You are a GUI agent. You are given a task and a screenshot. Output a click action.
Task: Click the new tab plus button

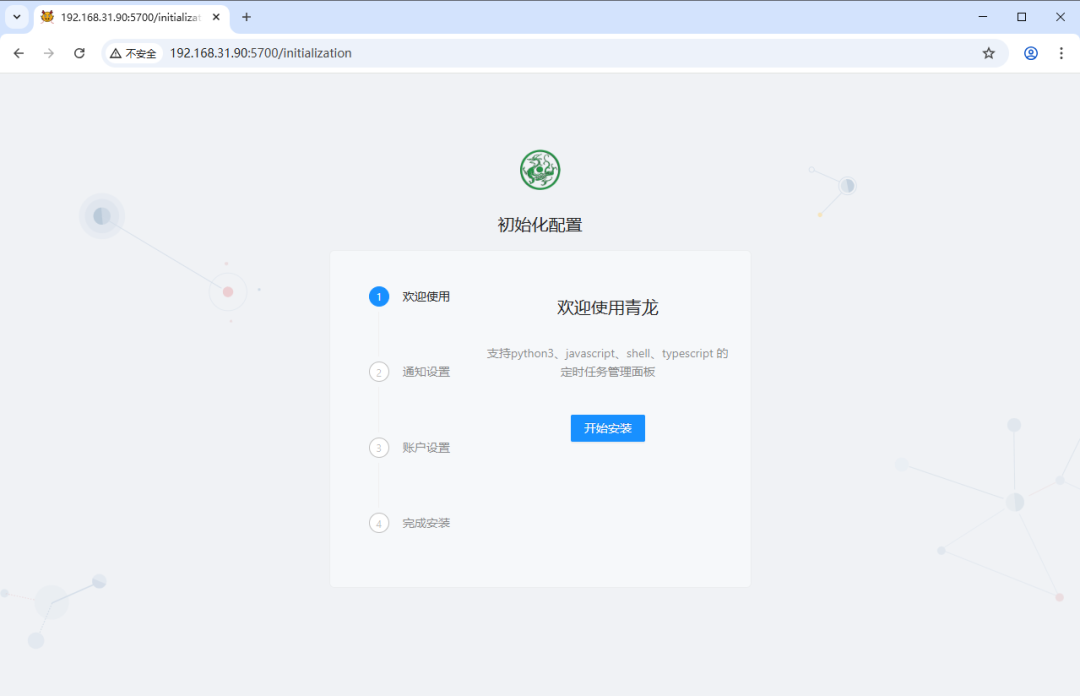click(246, 17)
